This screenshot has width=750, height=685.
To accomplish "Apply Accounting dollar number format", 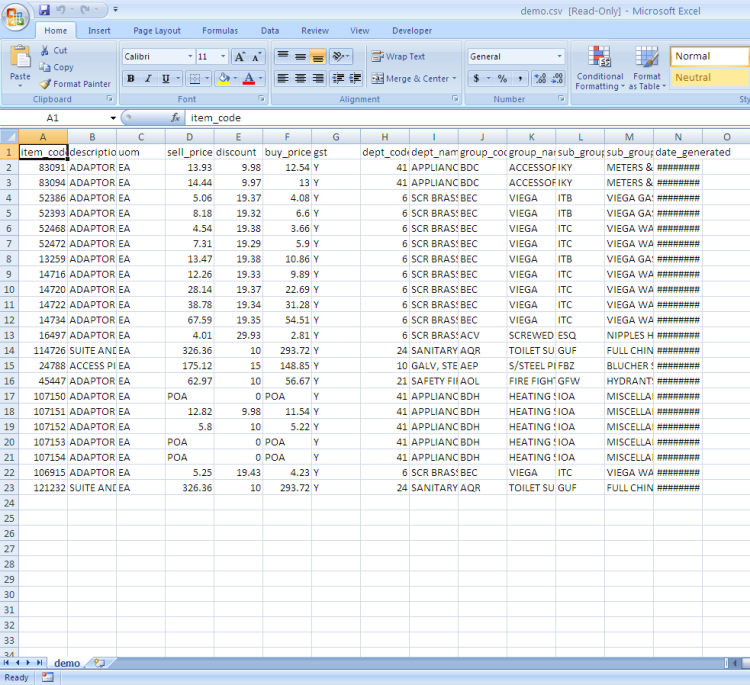I will click(x=476, y=78).
